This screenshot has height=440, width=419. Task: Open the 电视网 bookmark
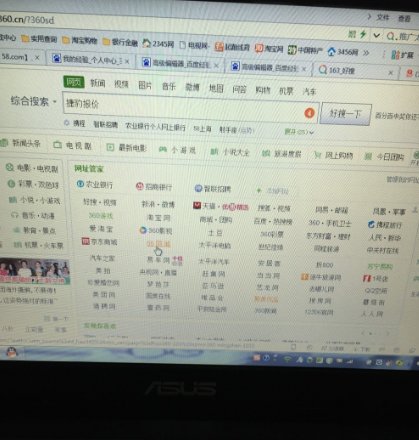(x=194, y=45)
